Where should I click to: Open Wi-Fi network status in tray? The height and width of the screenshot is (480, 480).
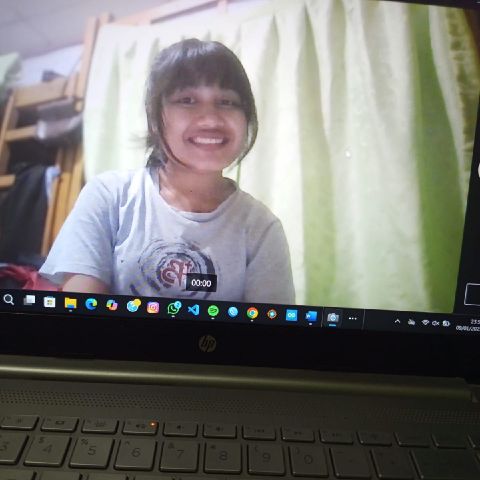tap(425, 322)
